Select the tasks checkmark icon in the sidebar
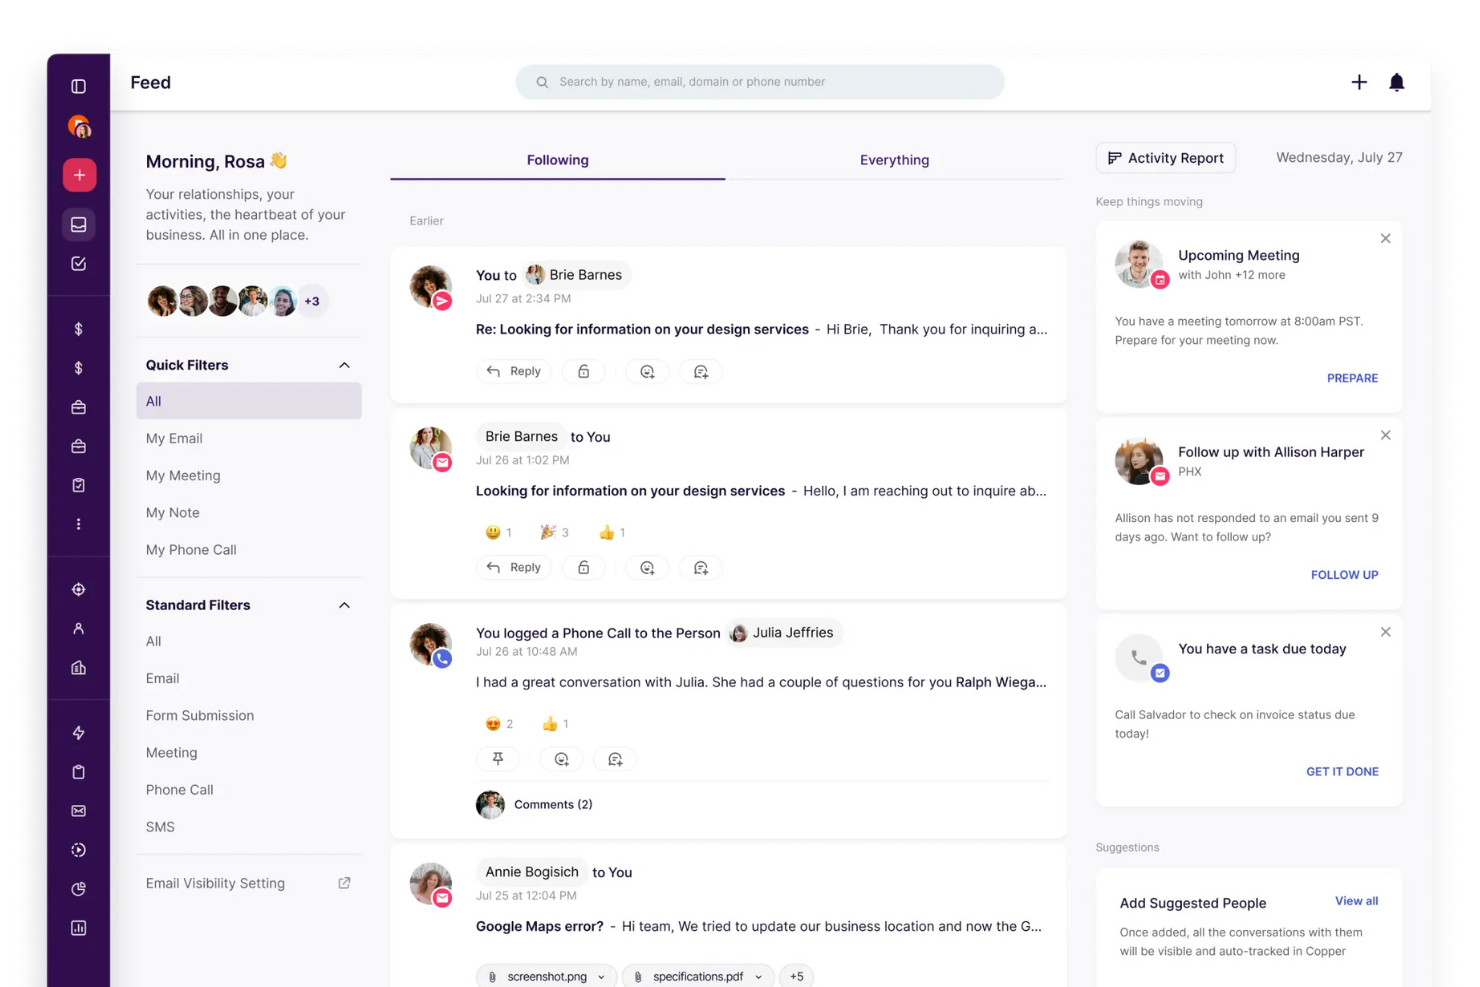The width and height of the screenshot is (1480, 987). click(x=78, y=263)
